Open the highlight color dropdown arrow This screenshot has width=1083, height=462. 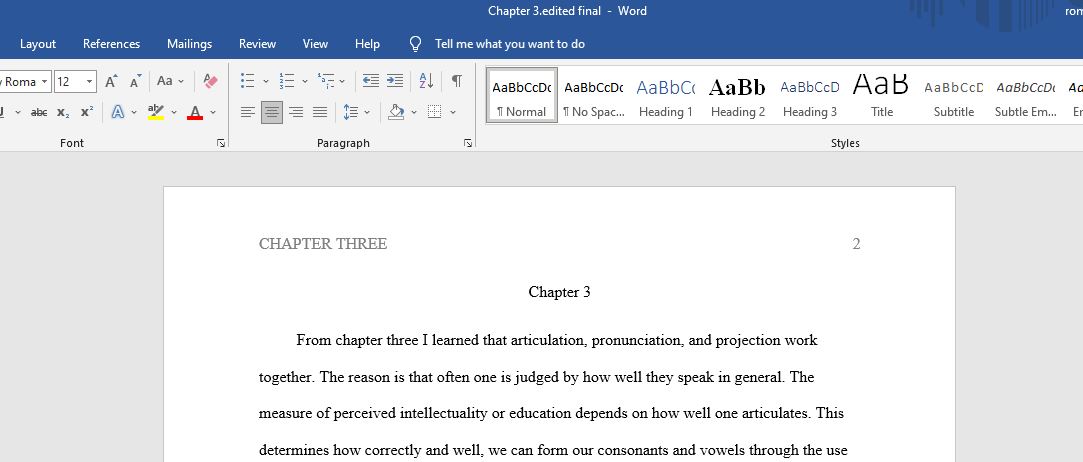click(174, 112)
